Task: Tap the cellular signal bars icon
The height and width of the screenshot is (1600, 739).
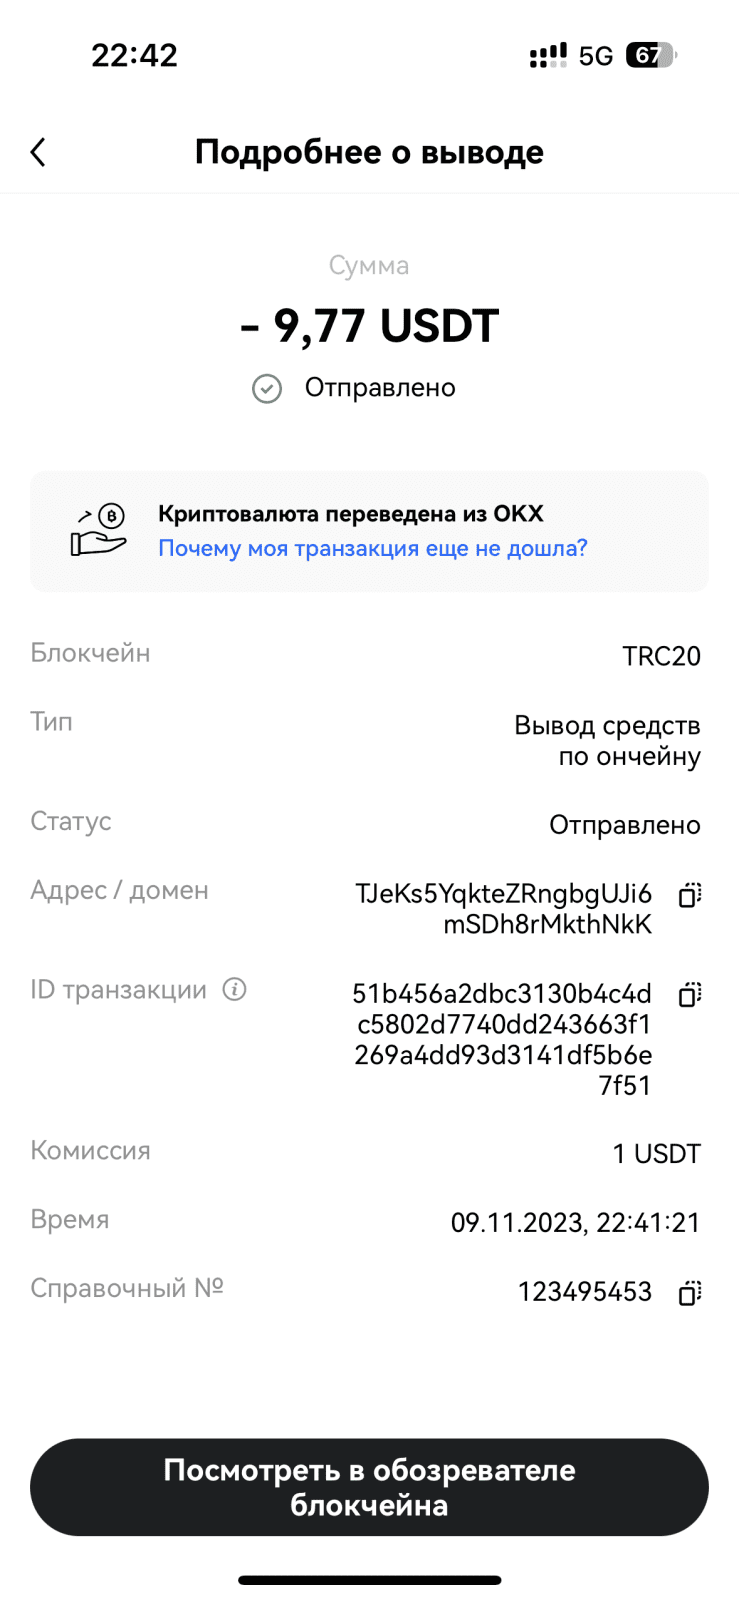Action: (x=548, y=55)
